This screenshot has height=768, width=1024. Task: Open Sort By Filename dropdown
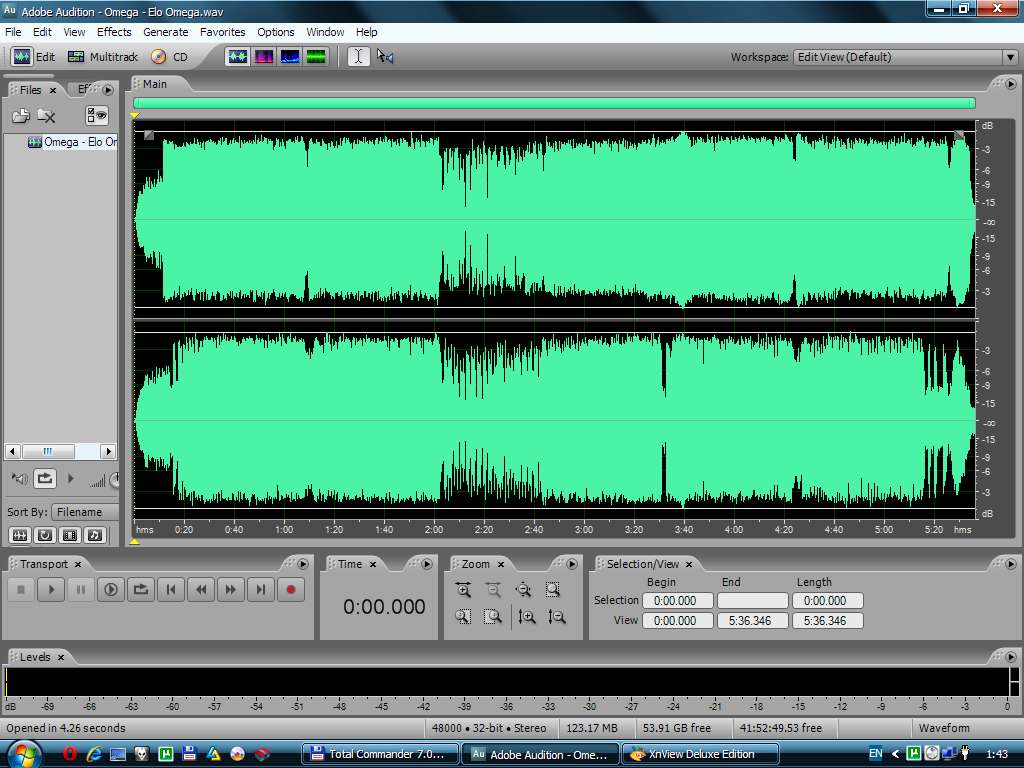tap(85, 512)
